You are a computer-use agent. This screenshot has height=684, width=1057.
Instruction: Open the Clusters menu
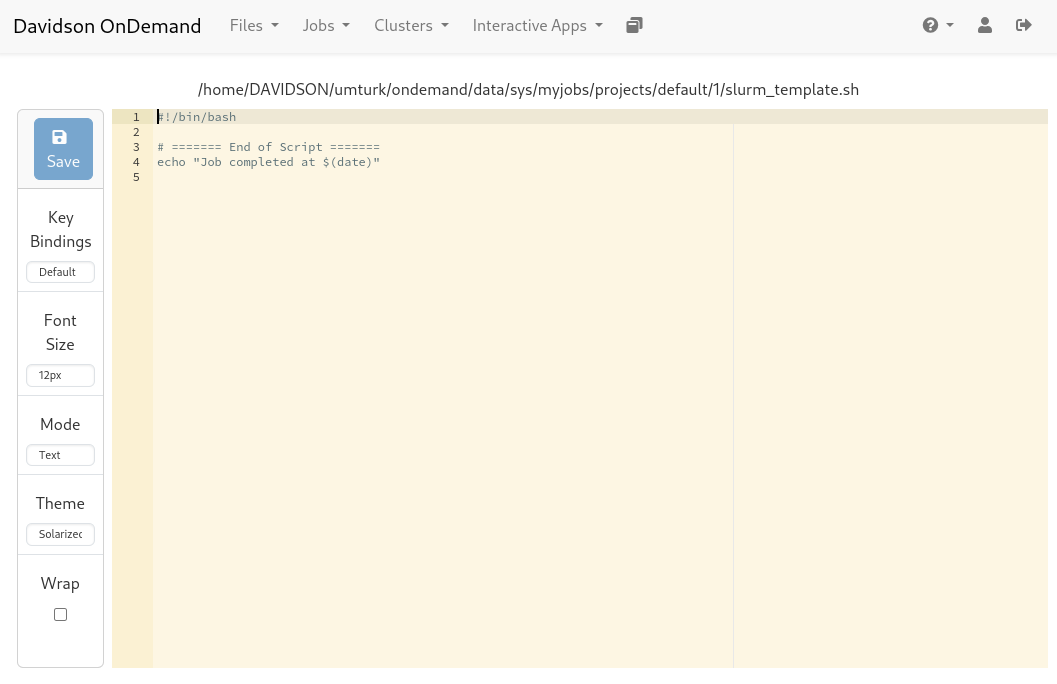[411, 26]
